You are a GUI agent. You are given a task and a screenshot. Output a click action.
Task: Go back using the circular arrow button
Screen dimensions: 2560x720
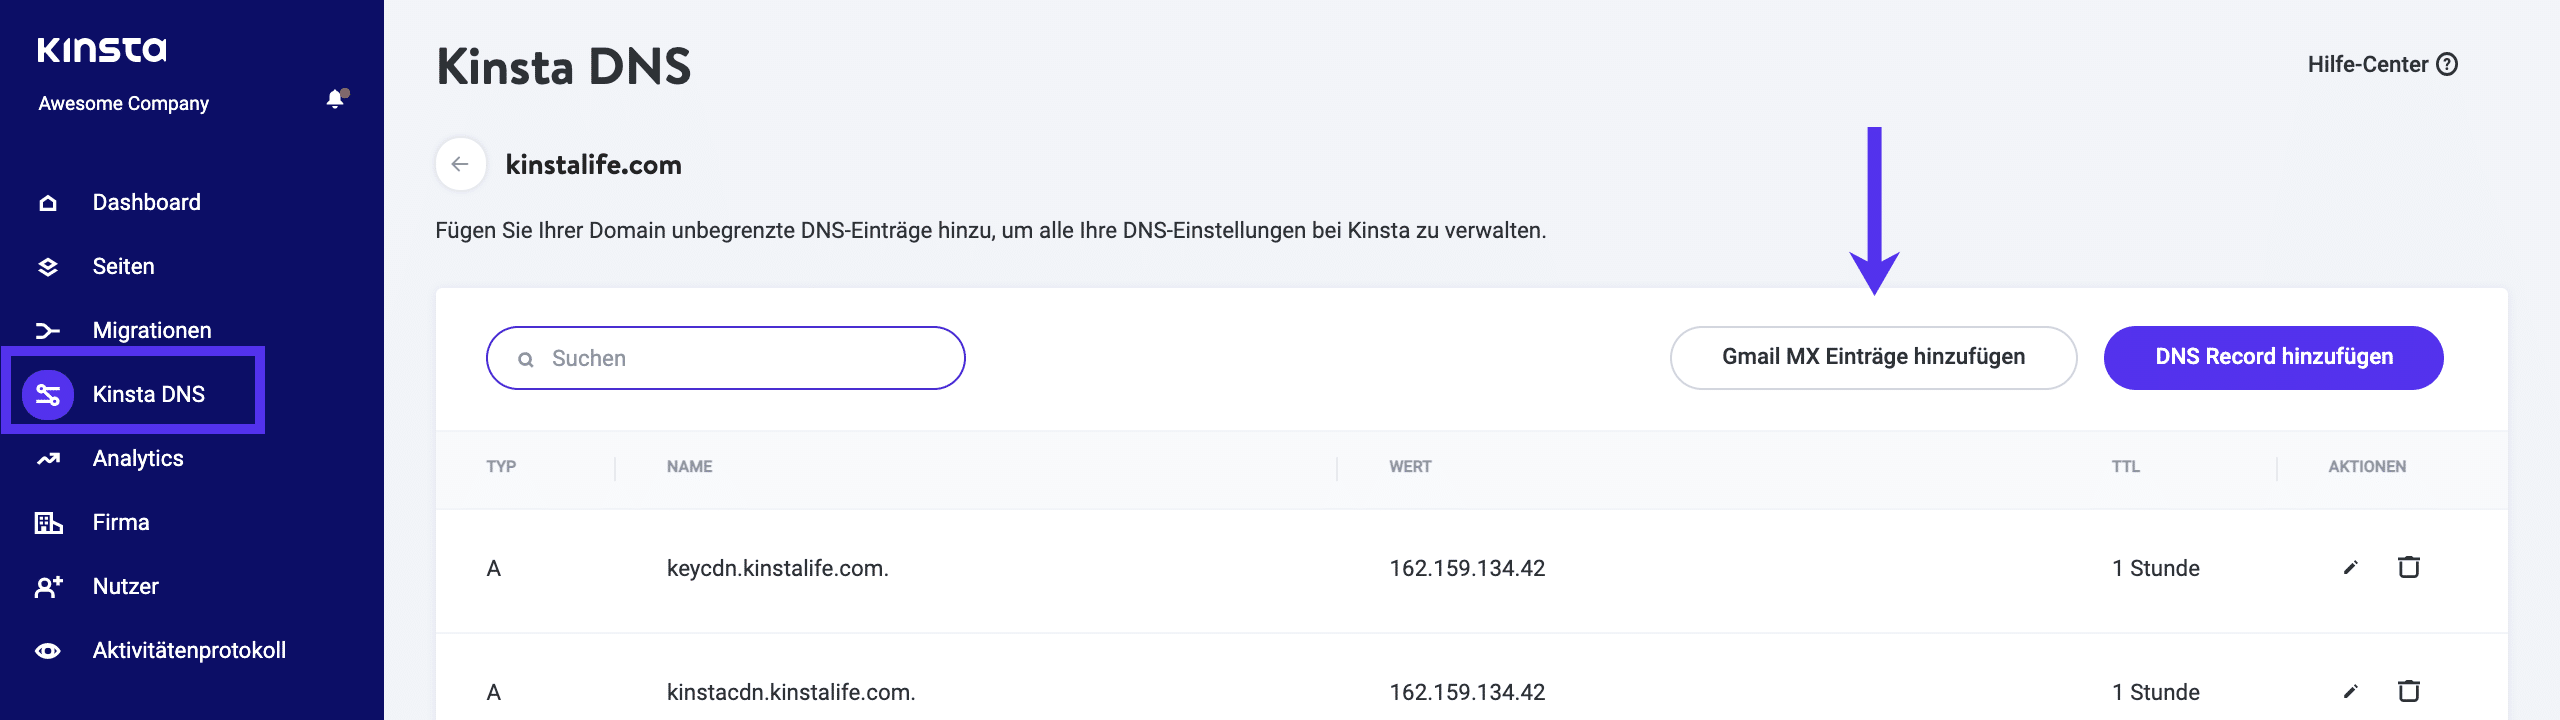tap(461, 163)
